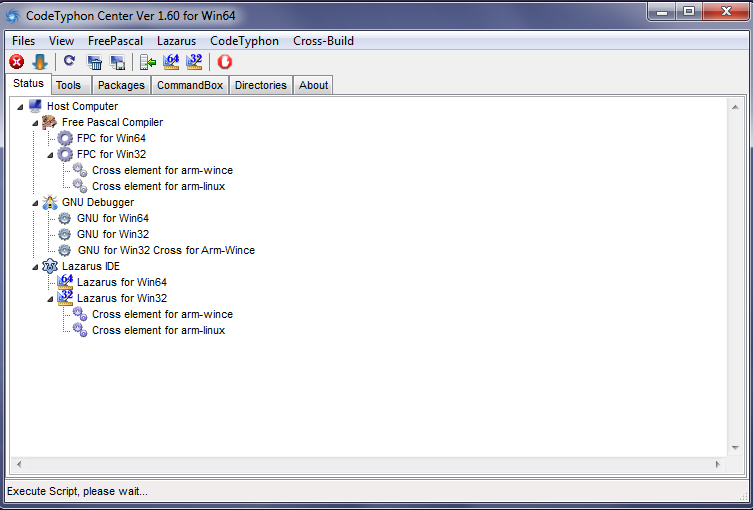
Task: Click the GNU Debugger bug icon
Action: click(50, 202)
